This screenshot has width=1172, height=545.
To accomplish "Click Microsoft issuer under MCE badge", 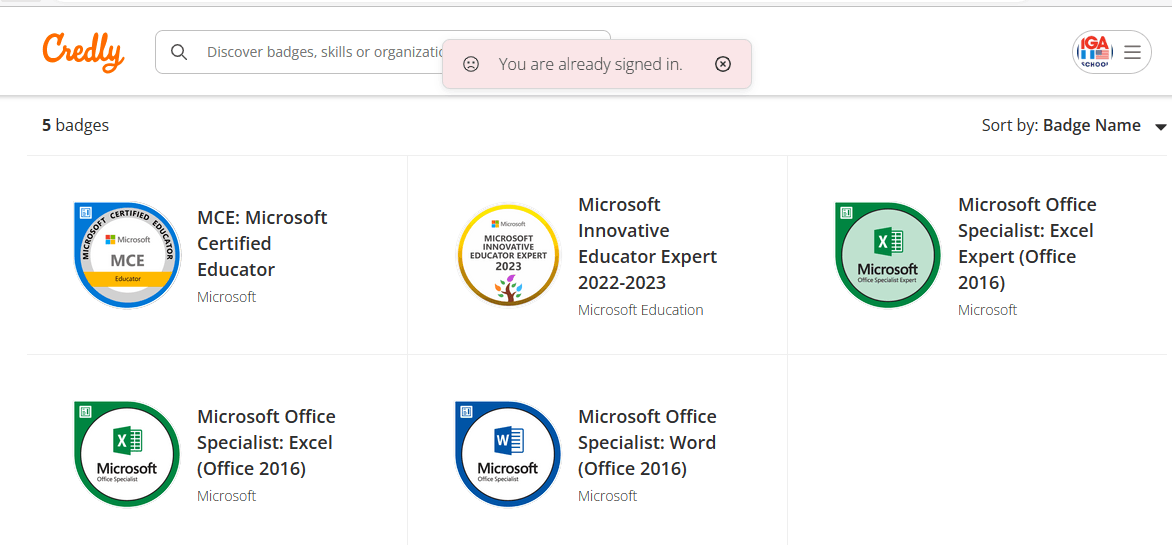I will point(226,298).
